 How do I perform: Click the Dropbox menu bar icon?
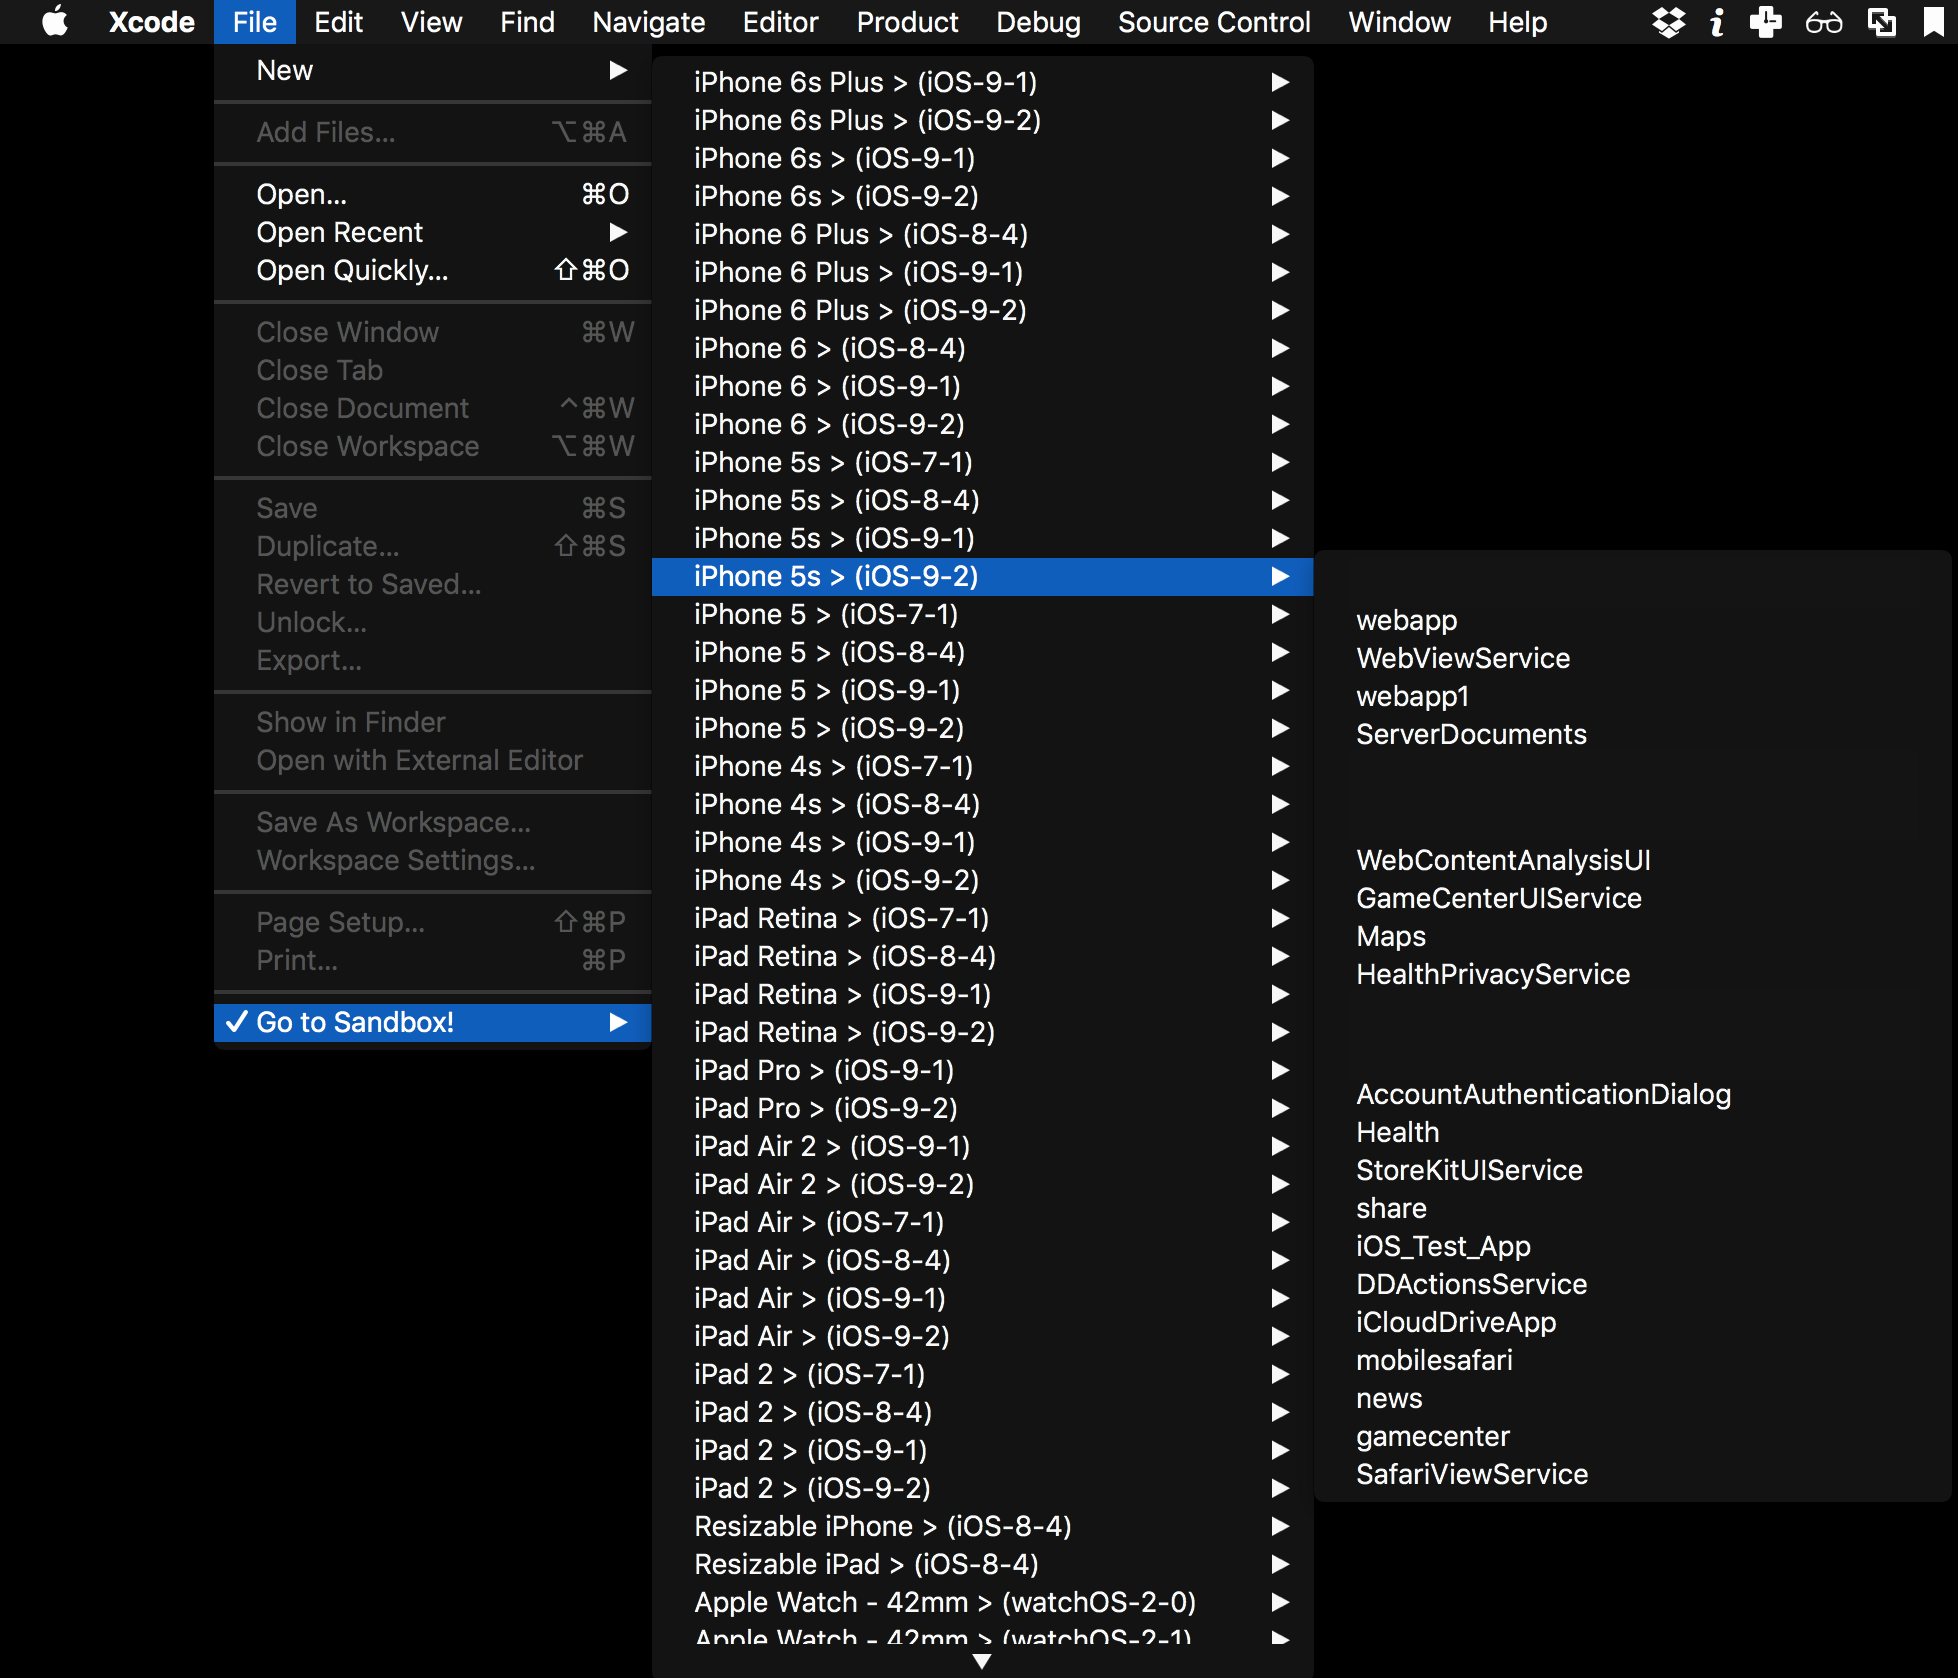(x=1668, y=21)
